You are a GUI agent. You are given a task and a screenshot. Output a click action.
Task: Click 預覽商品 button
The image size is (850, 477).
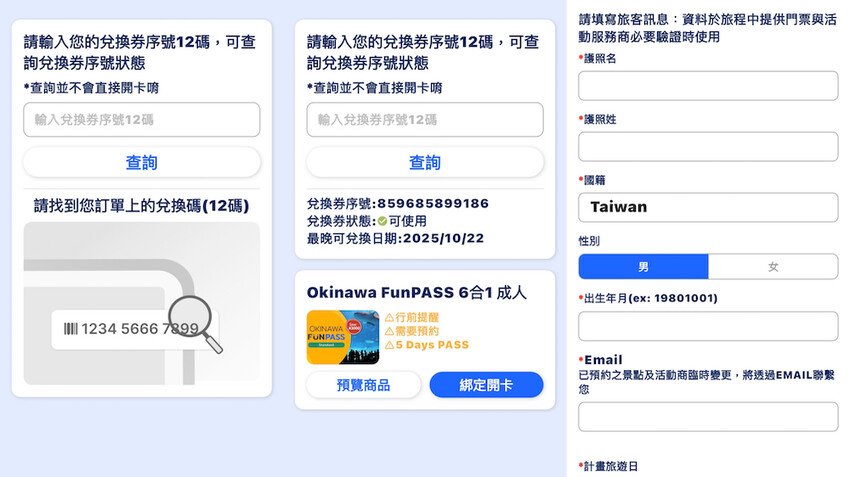point(363,385)
